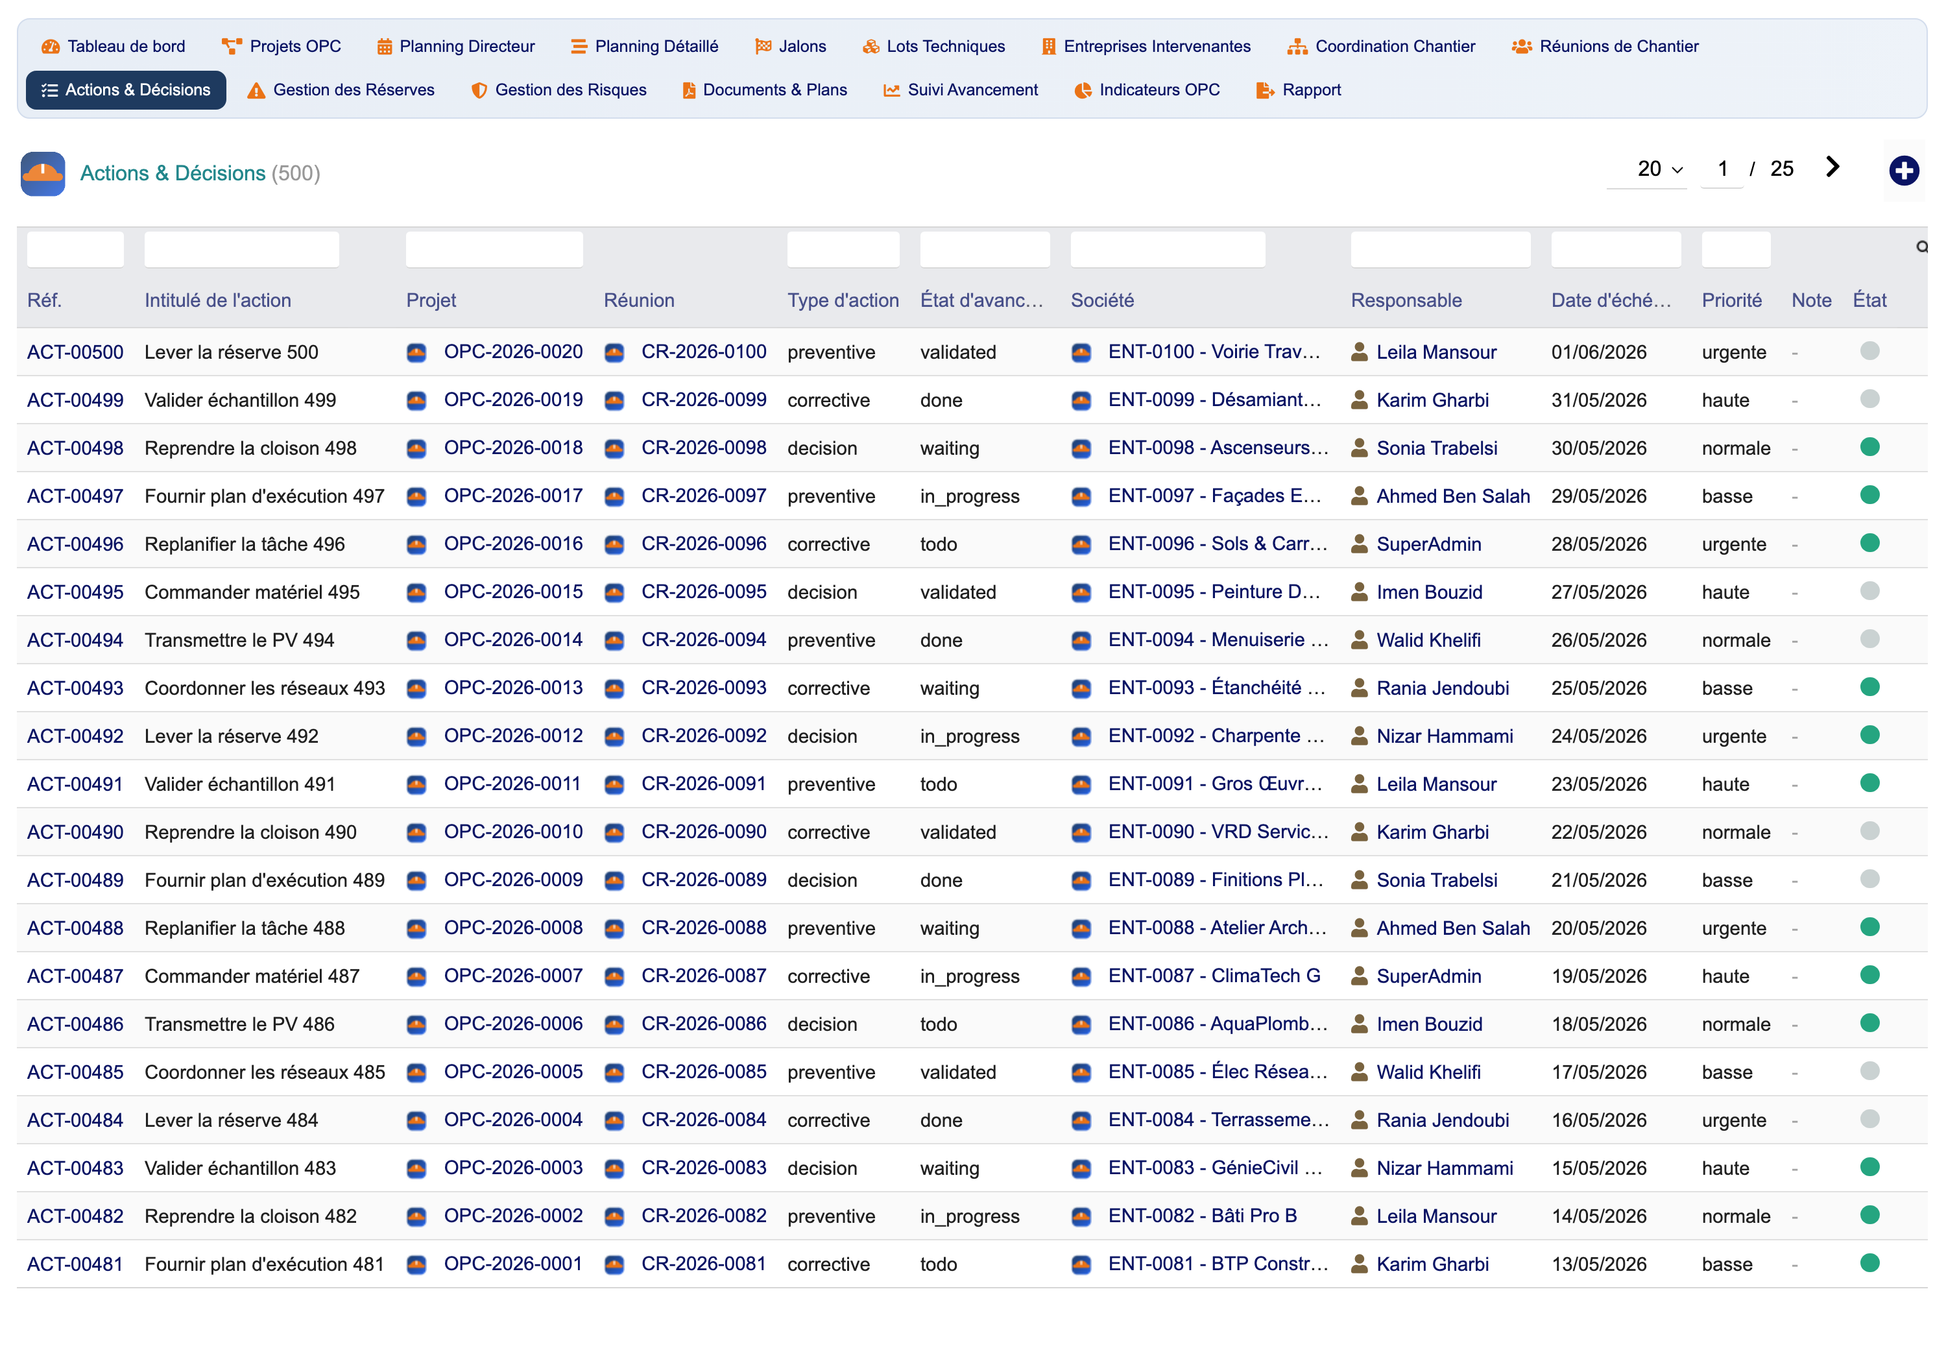Toggle État indicator for ACT-00493
The width and height of the screenshot is (1946, 1361).
coord(1869,687)
